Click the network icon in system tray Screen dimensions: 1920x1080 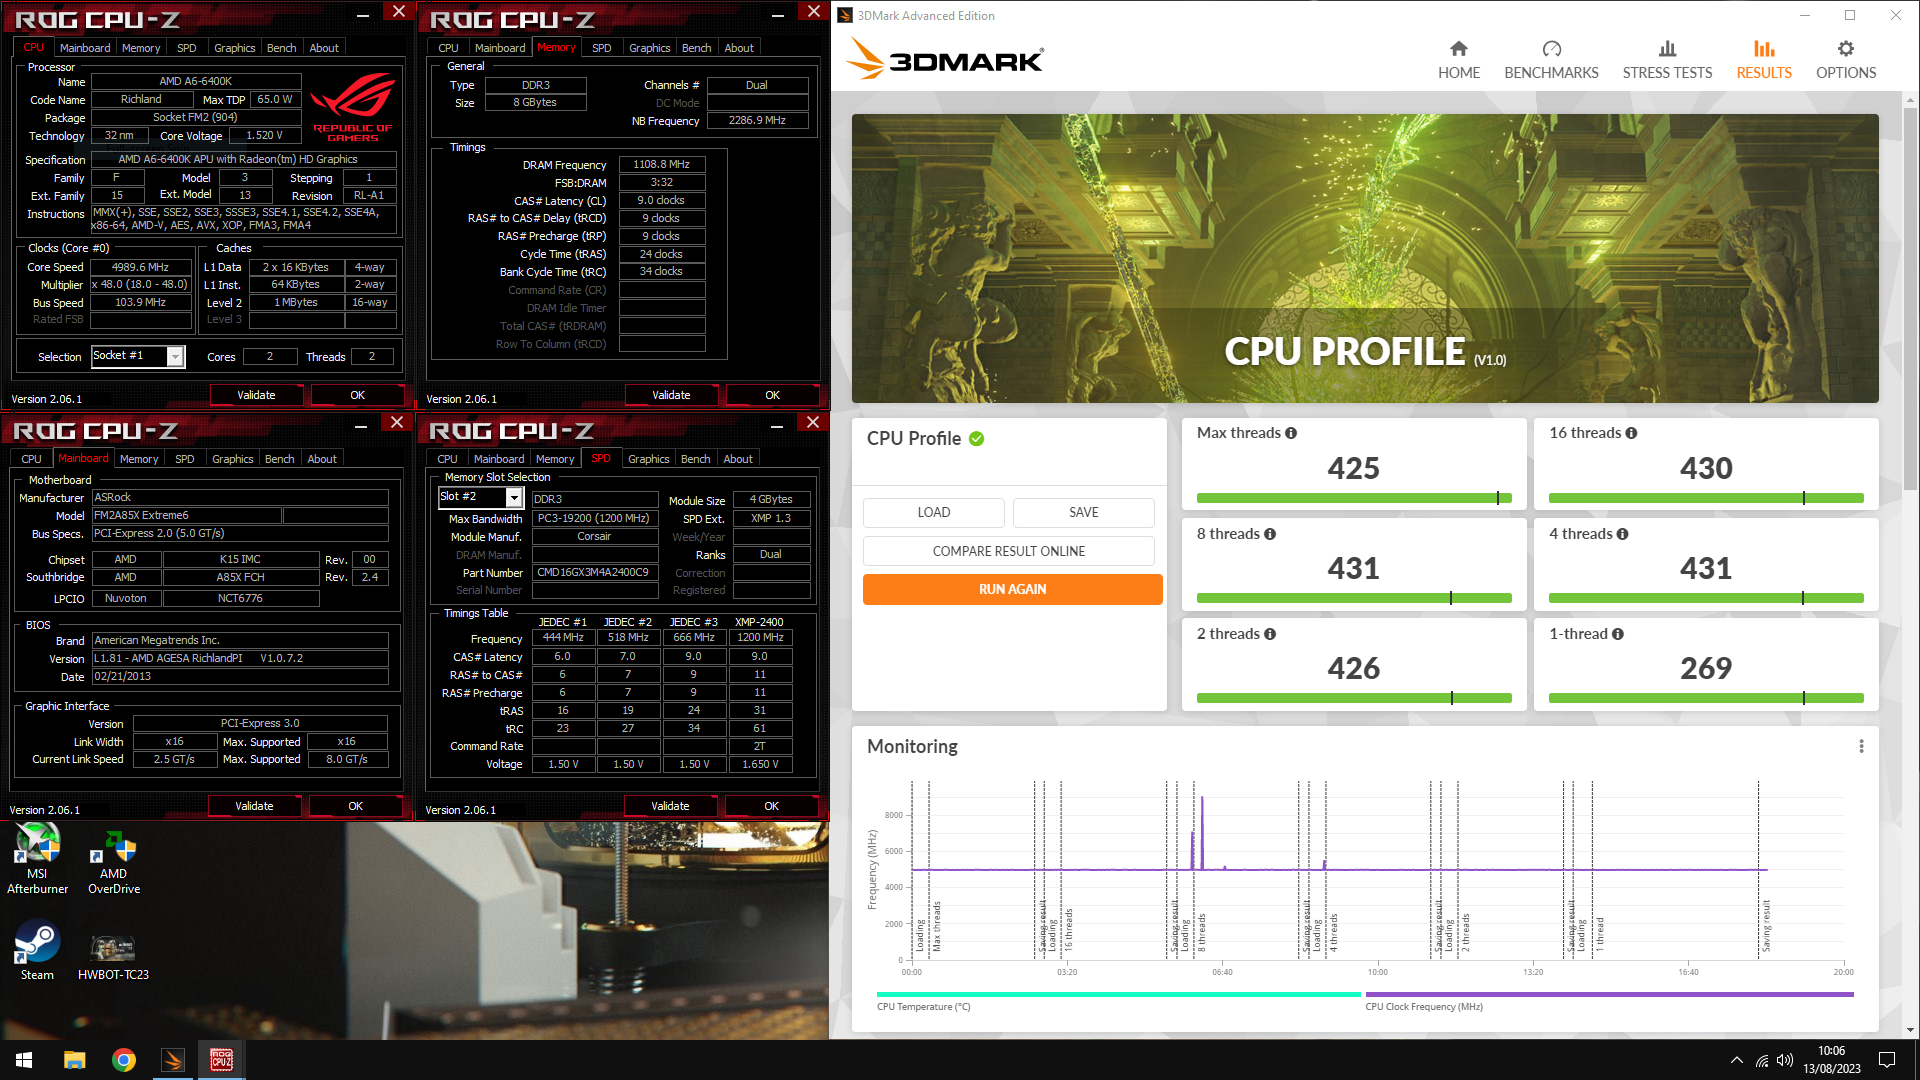(x=1761, y=1060)
